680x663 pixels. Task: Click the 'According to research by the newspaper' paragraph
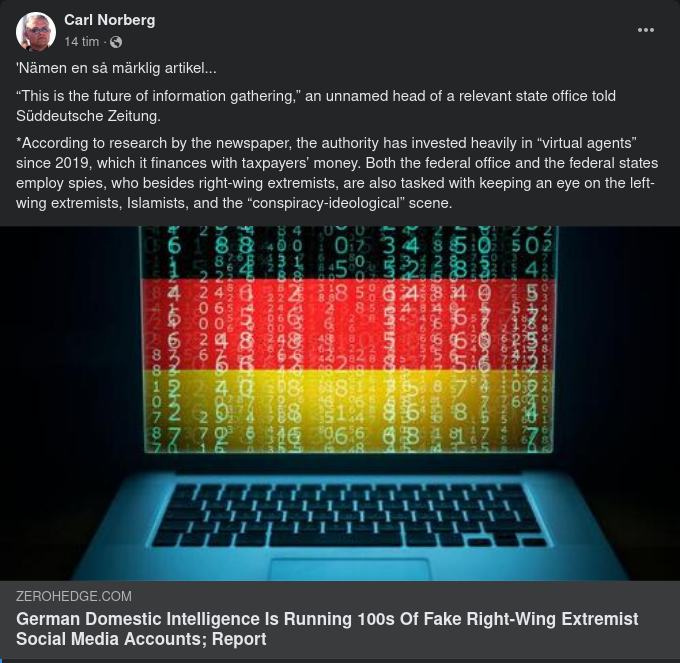tap(337, 173)
